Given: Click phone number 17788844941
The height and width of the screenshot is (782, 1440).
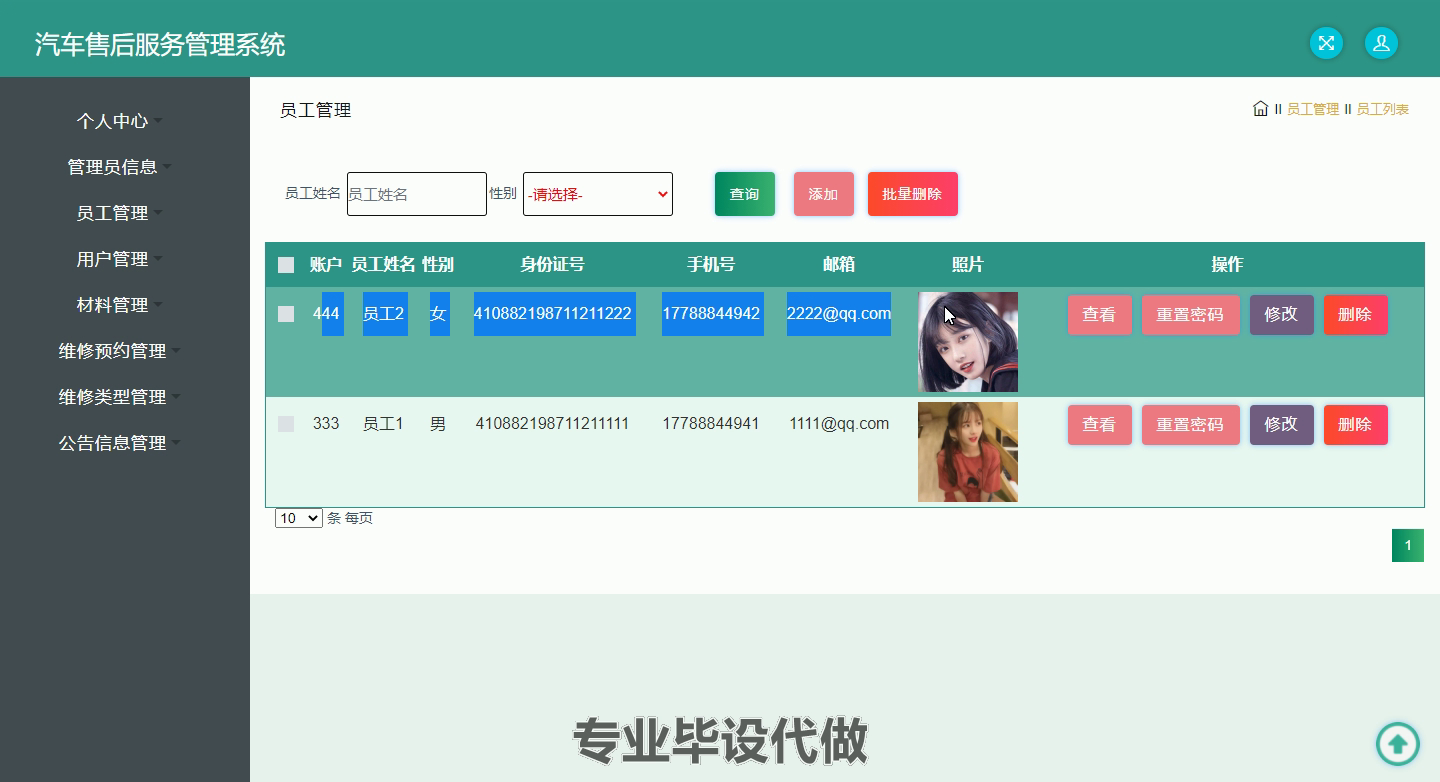Looking at the screenshot, I should click(x=711, y=424).
